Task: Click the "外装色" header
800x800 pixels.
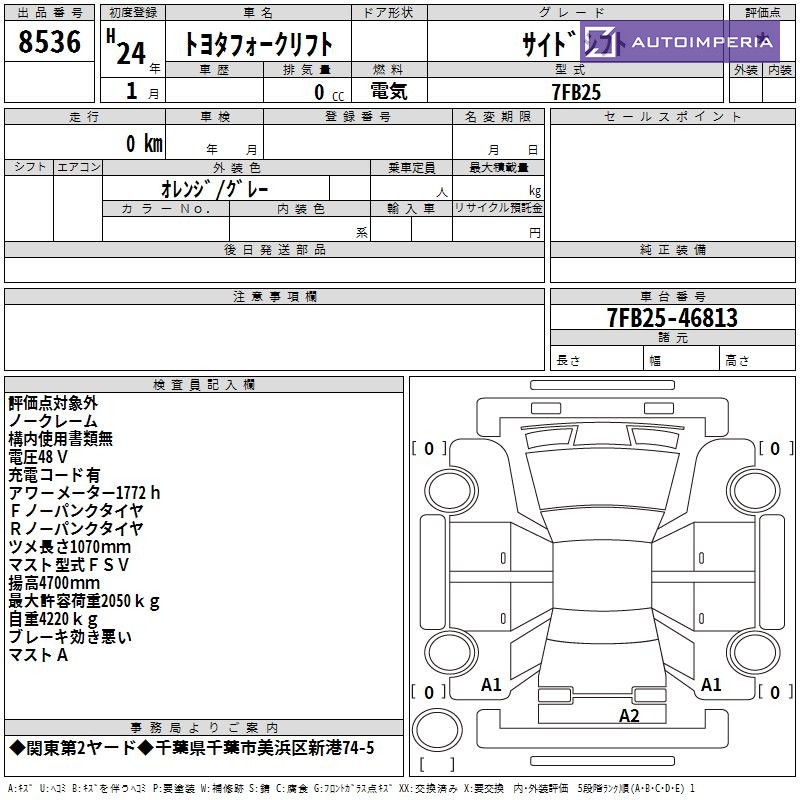Action: tap(236, 167)
